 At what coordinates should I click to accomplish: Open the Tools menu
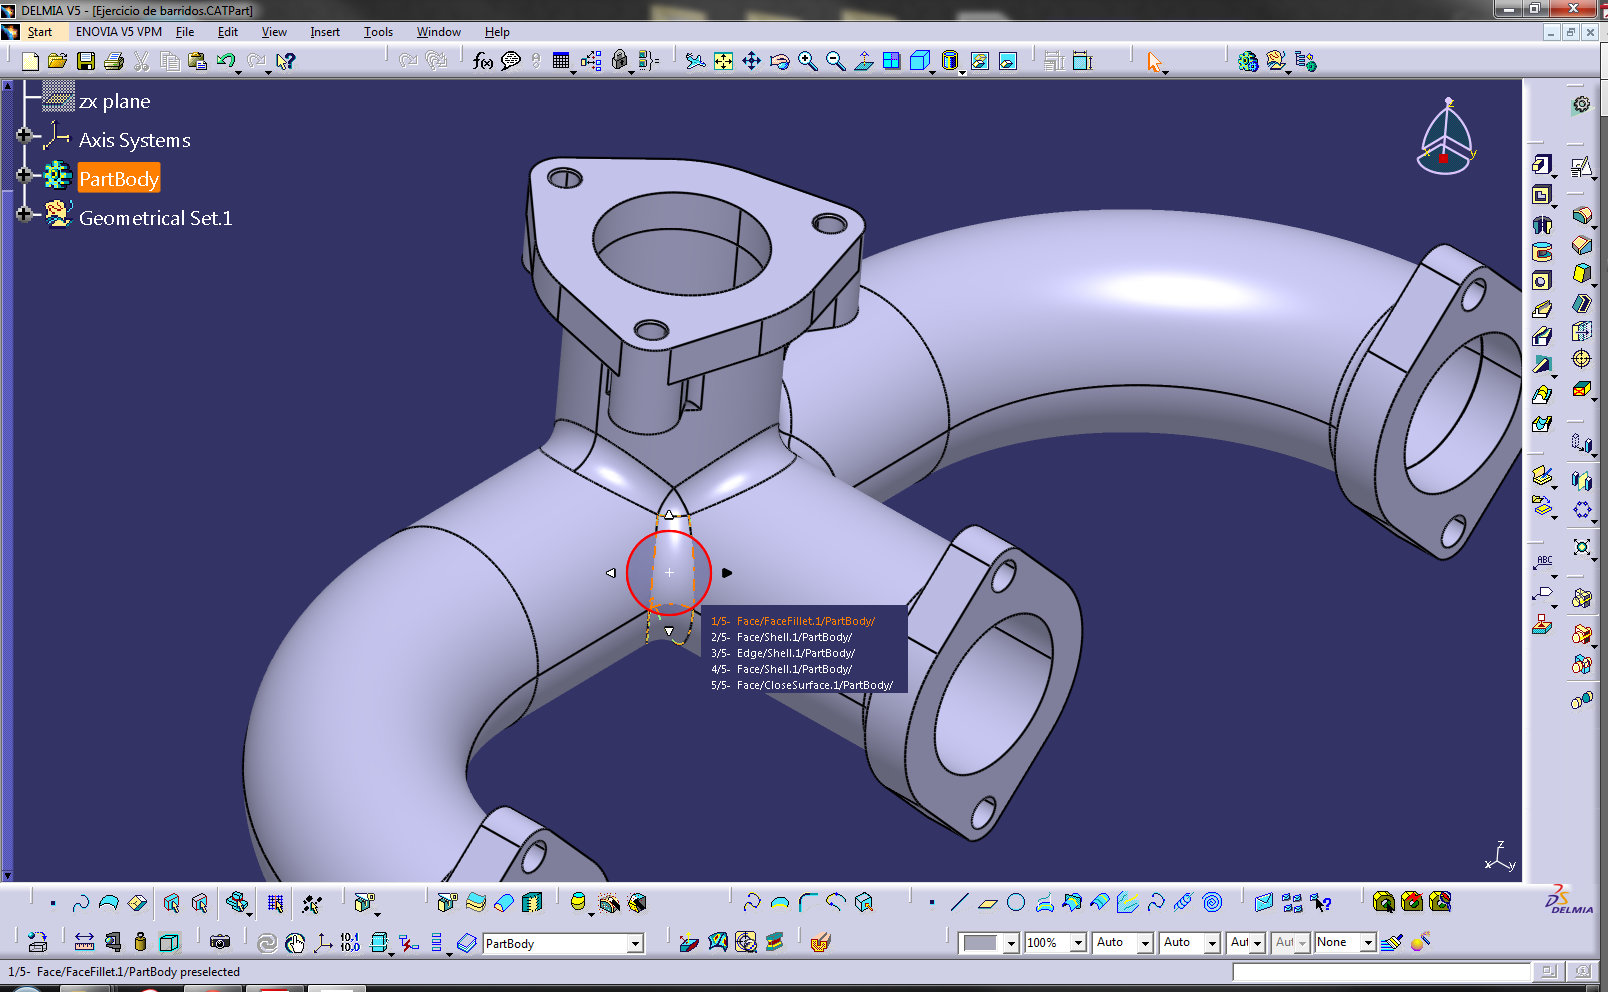click(x=378, y=32)
